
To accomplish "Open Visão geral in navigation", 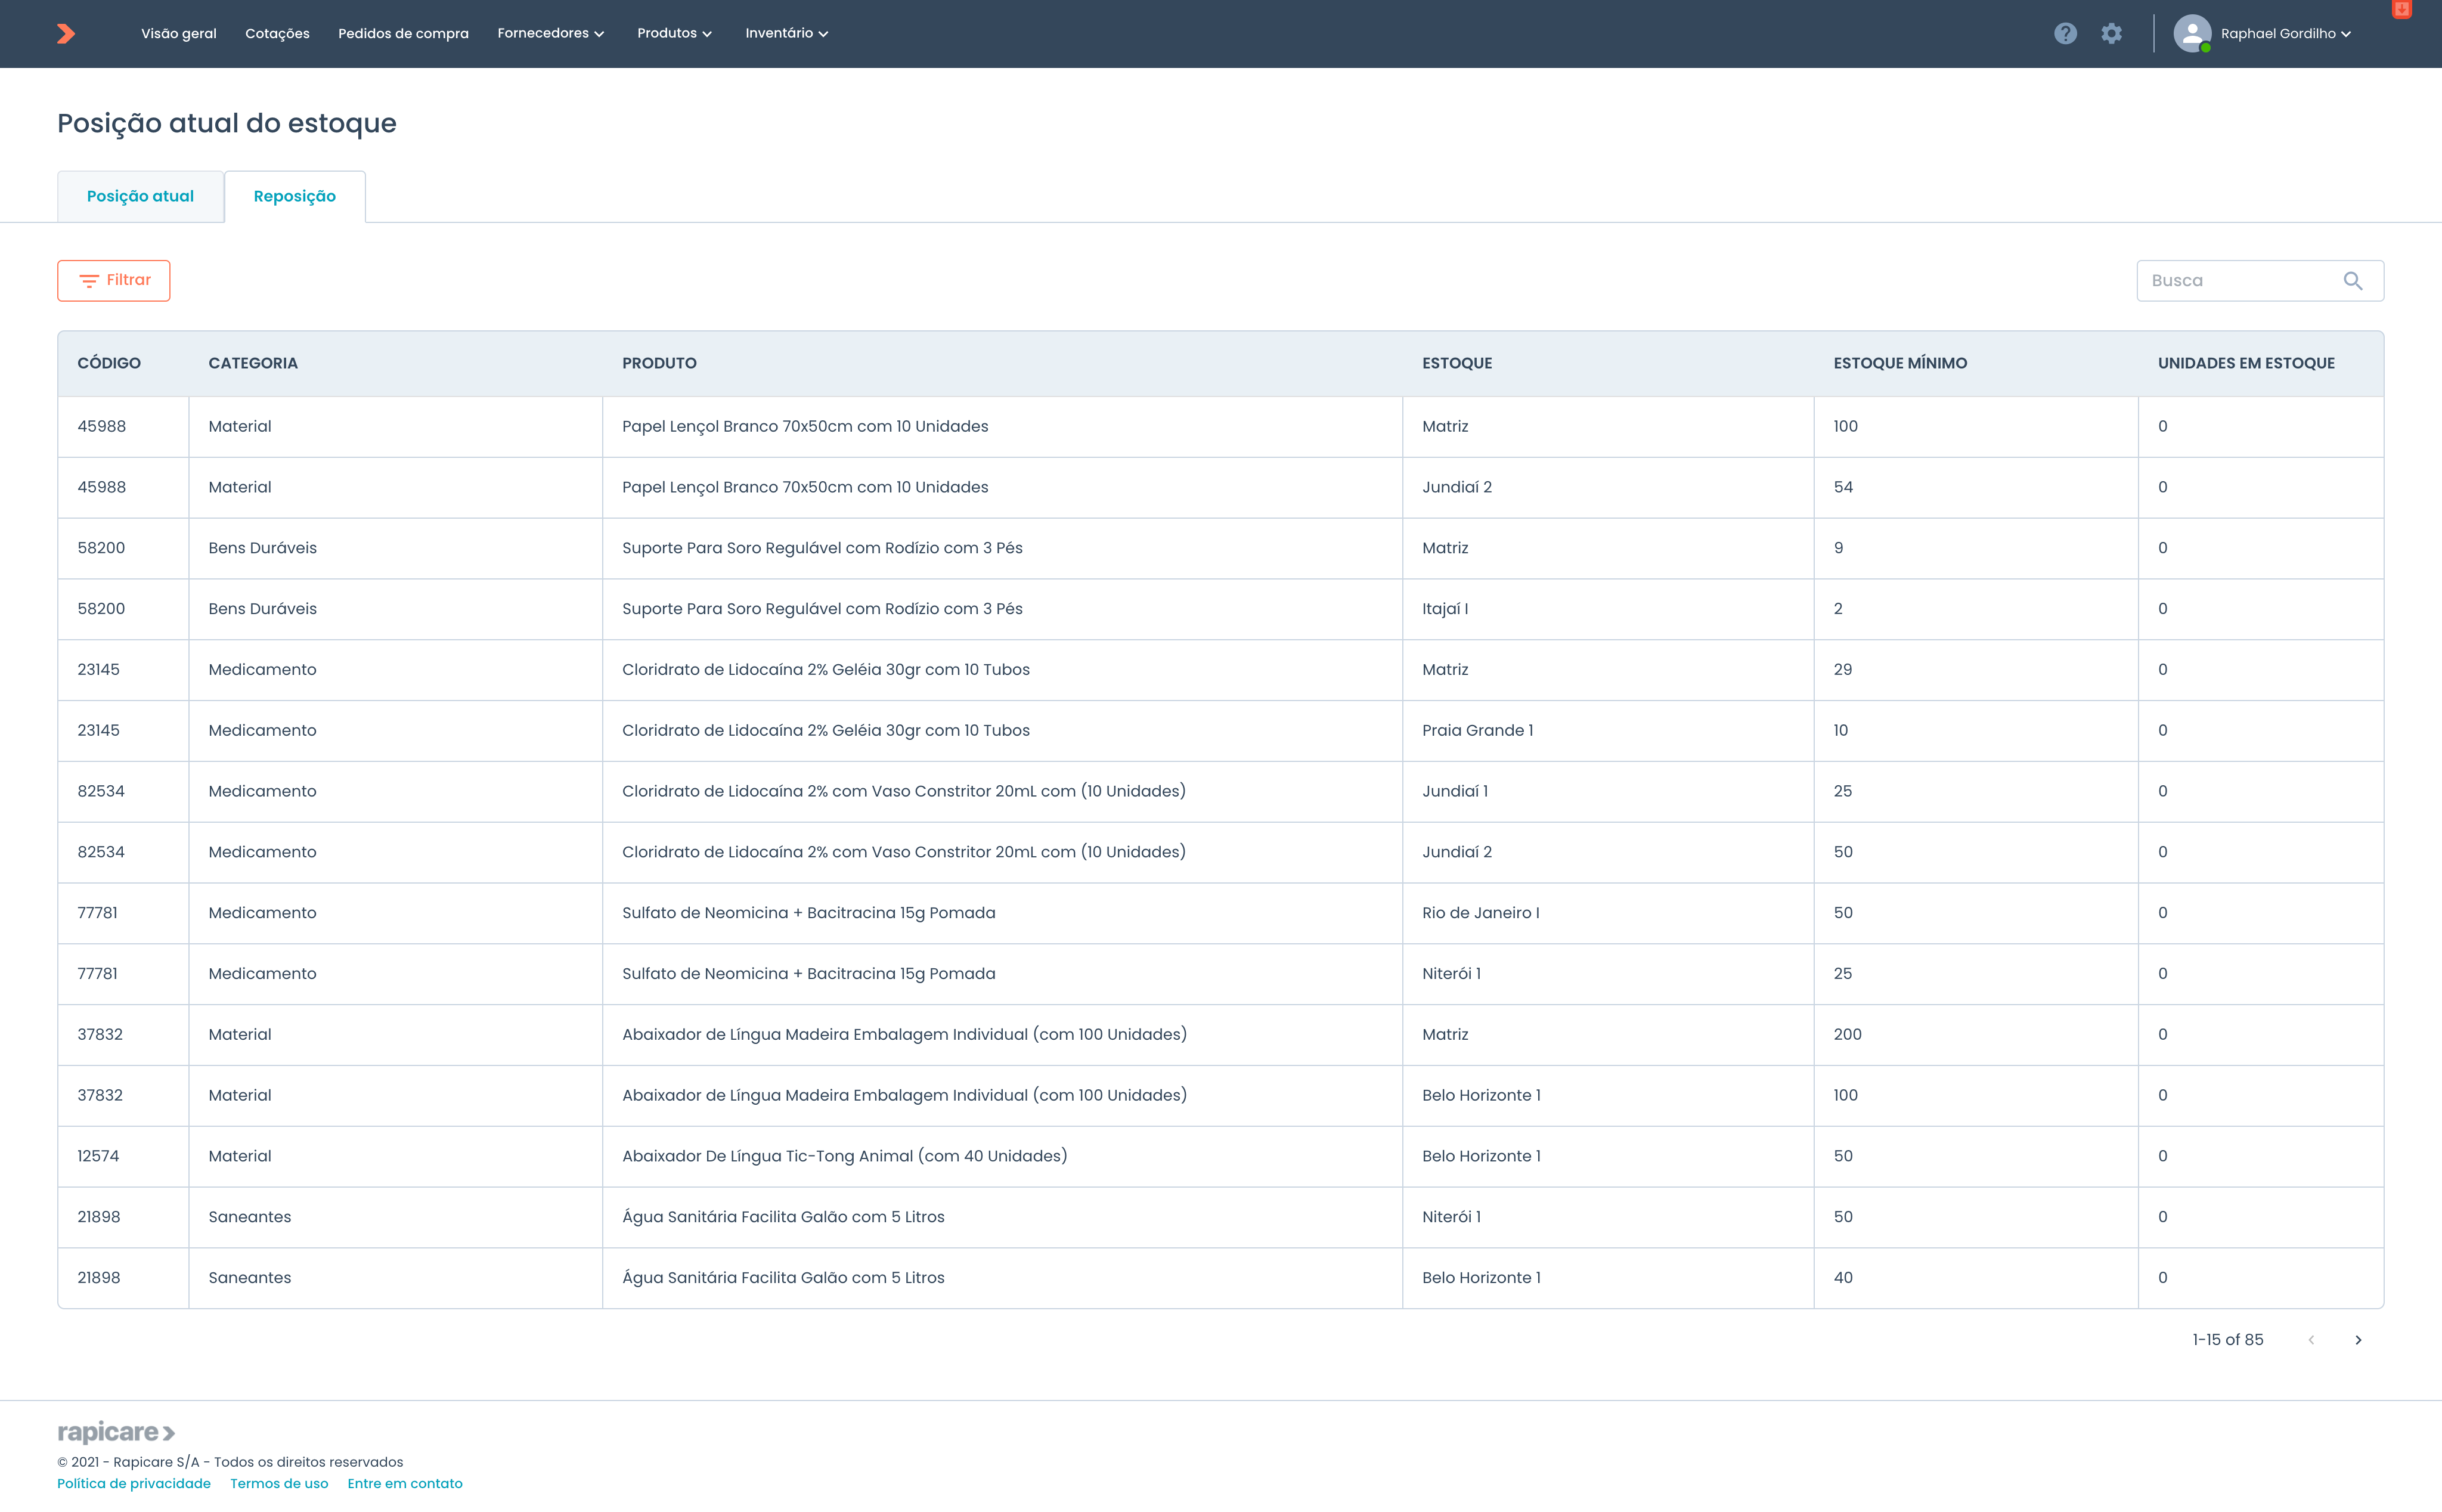I will (x=178, y=34).
